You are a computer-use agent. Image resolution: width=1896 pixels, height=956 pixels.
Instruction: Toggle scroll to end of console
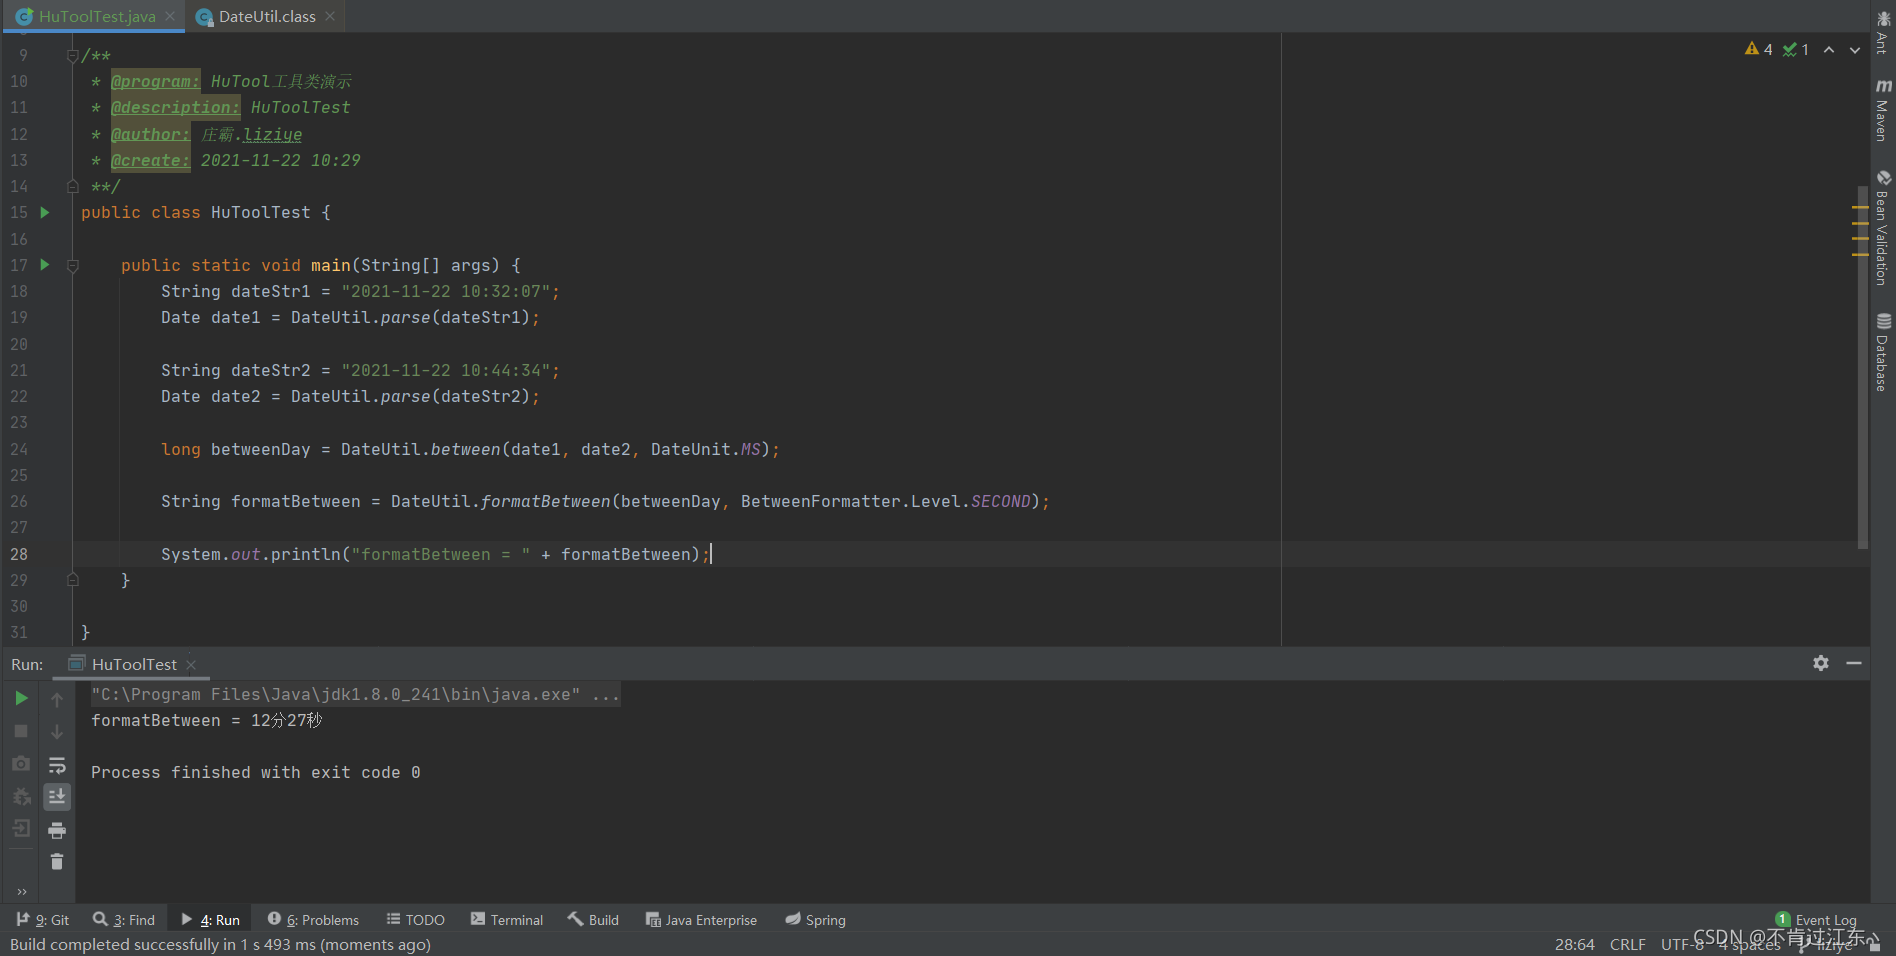coord(57,796)
